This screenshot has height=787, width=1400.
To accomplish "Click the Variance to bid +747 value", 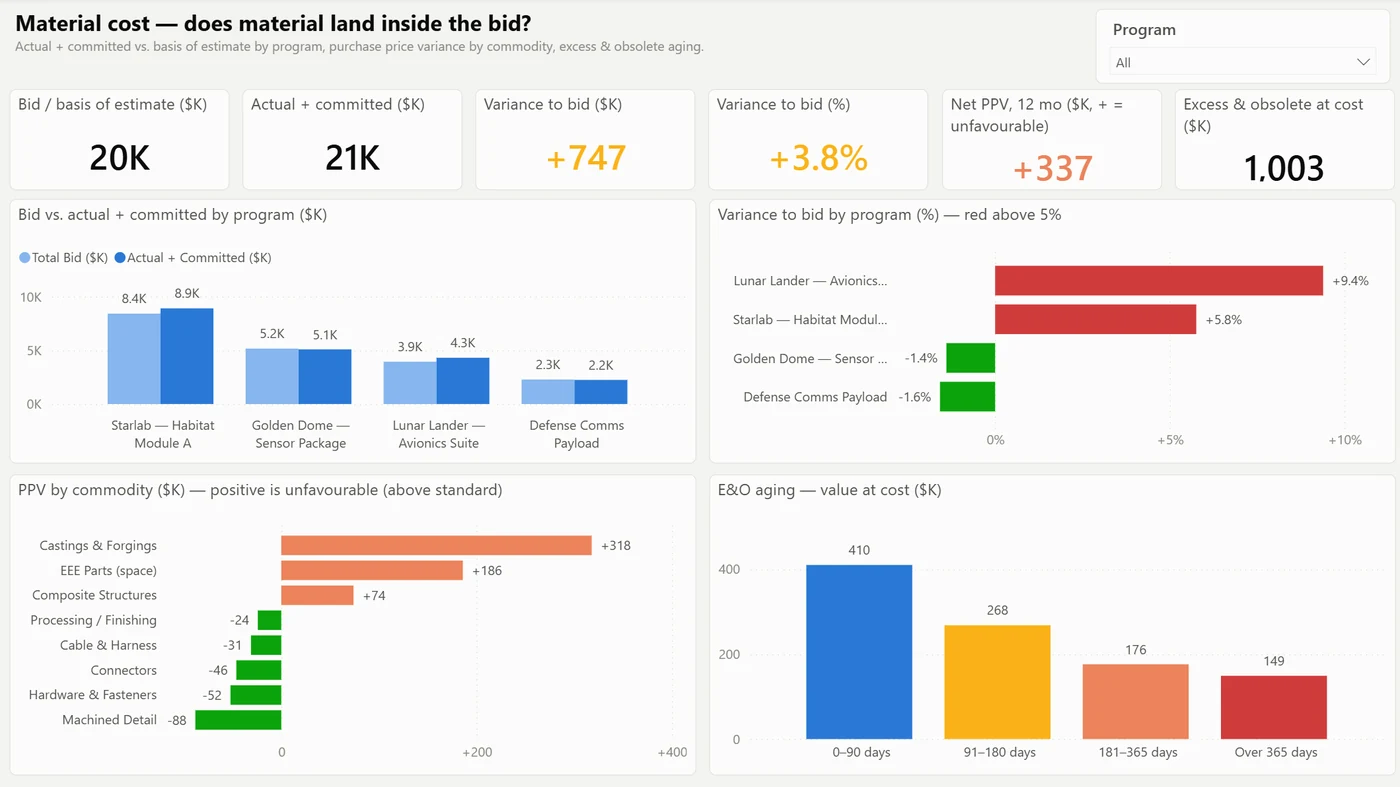I will pyautogui.click(x=586, y=157).
